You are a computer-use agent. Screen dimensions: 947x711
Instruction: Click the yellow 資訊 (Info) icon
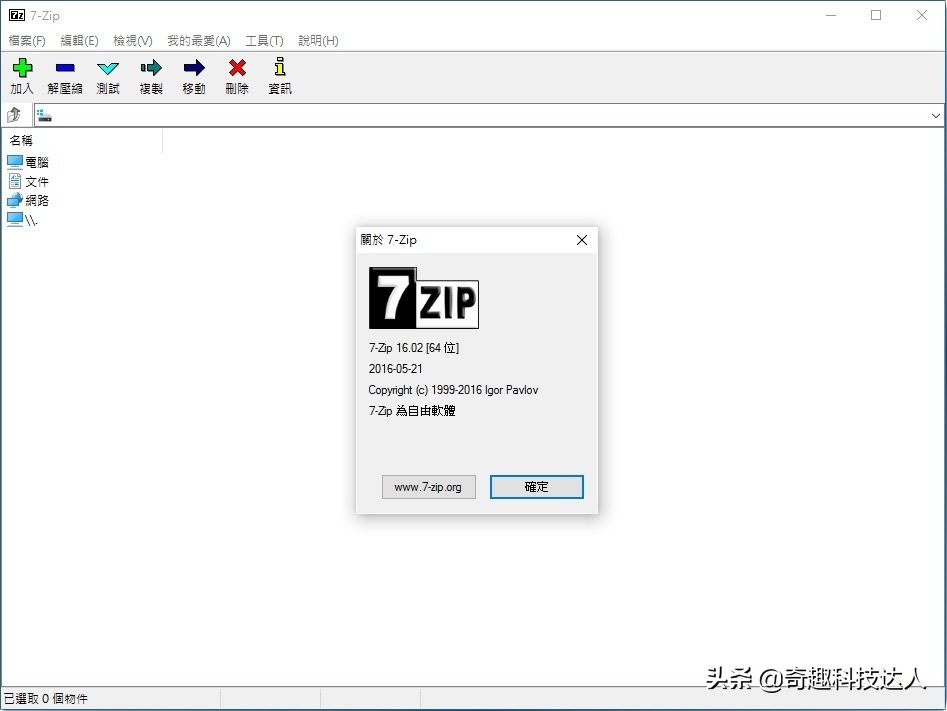click(280, 66)
